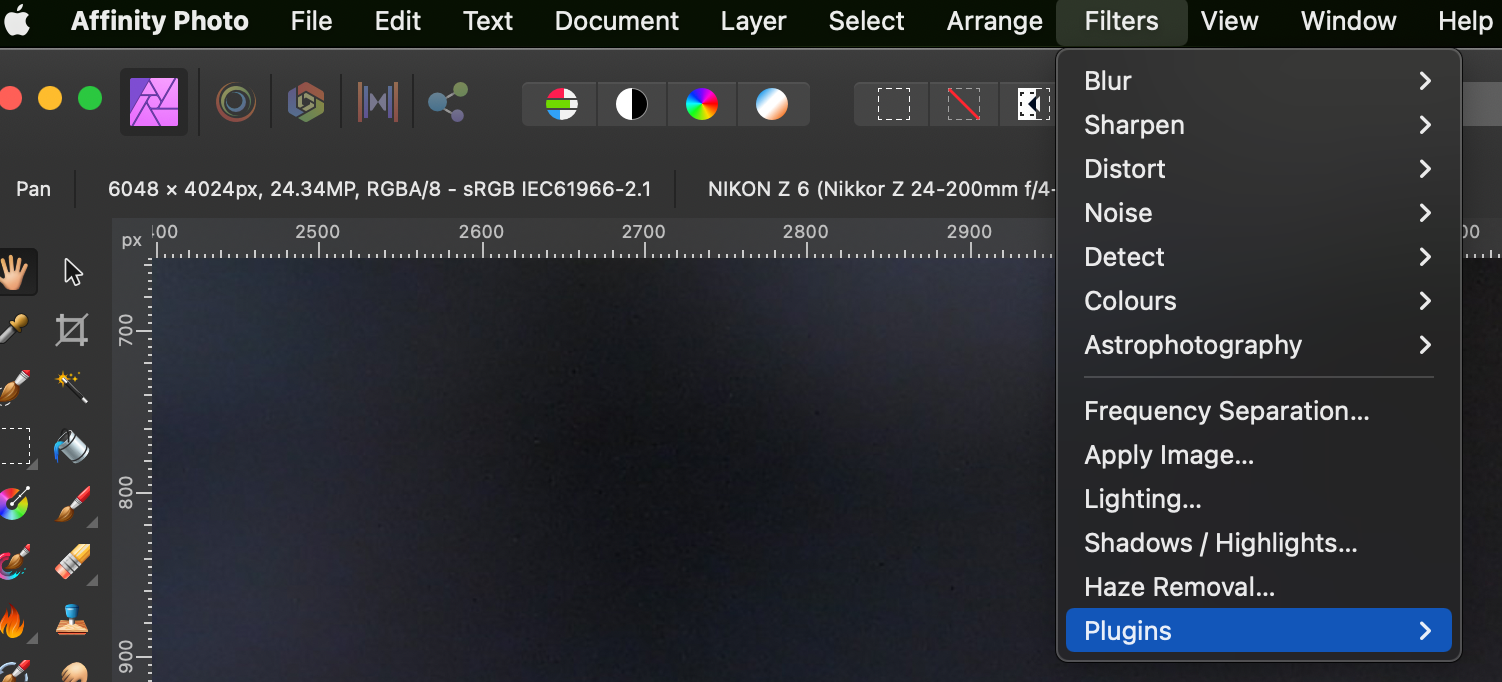Select the Flood Fill bucket tool

[x=72, y=446]
